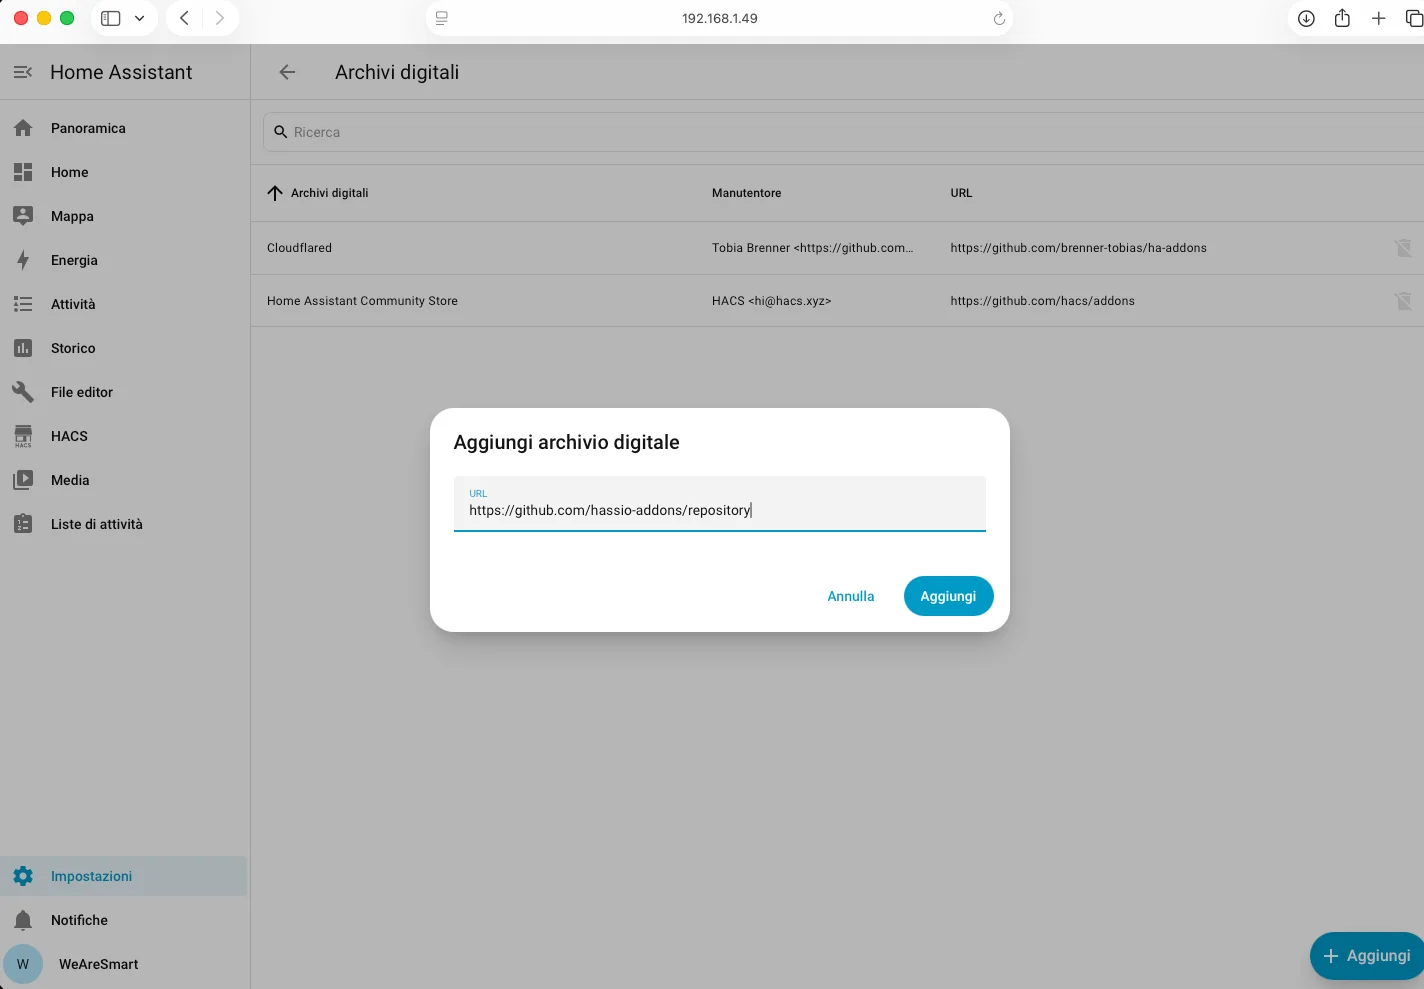Screen dimensions: 1424x989
Task: Select the Attività list icon
Action: tap(23, 304)
